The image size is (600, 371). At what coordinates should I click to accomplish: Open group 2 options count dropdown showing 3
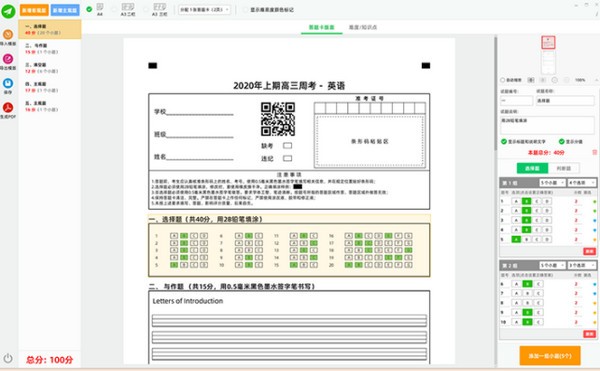click(x=582, y=265)
